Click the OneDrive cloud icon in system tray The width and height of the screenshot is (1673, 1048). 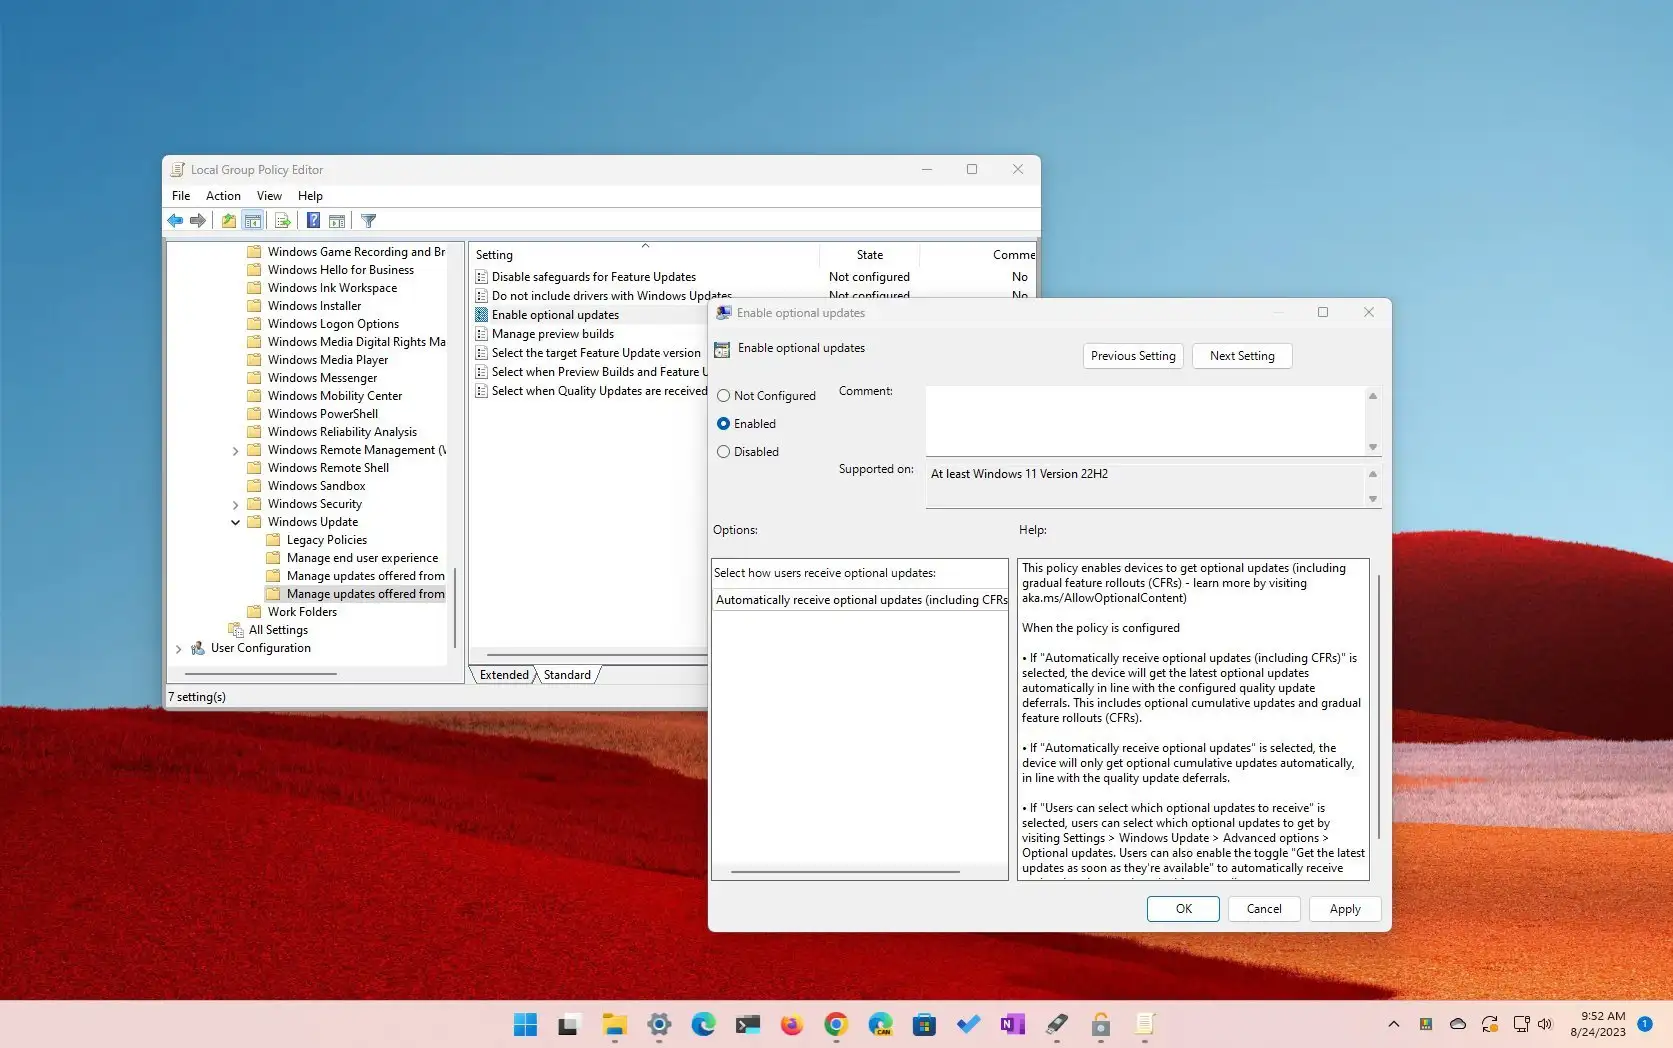1457,1024
